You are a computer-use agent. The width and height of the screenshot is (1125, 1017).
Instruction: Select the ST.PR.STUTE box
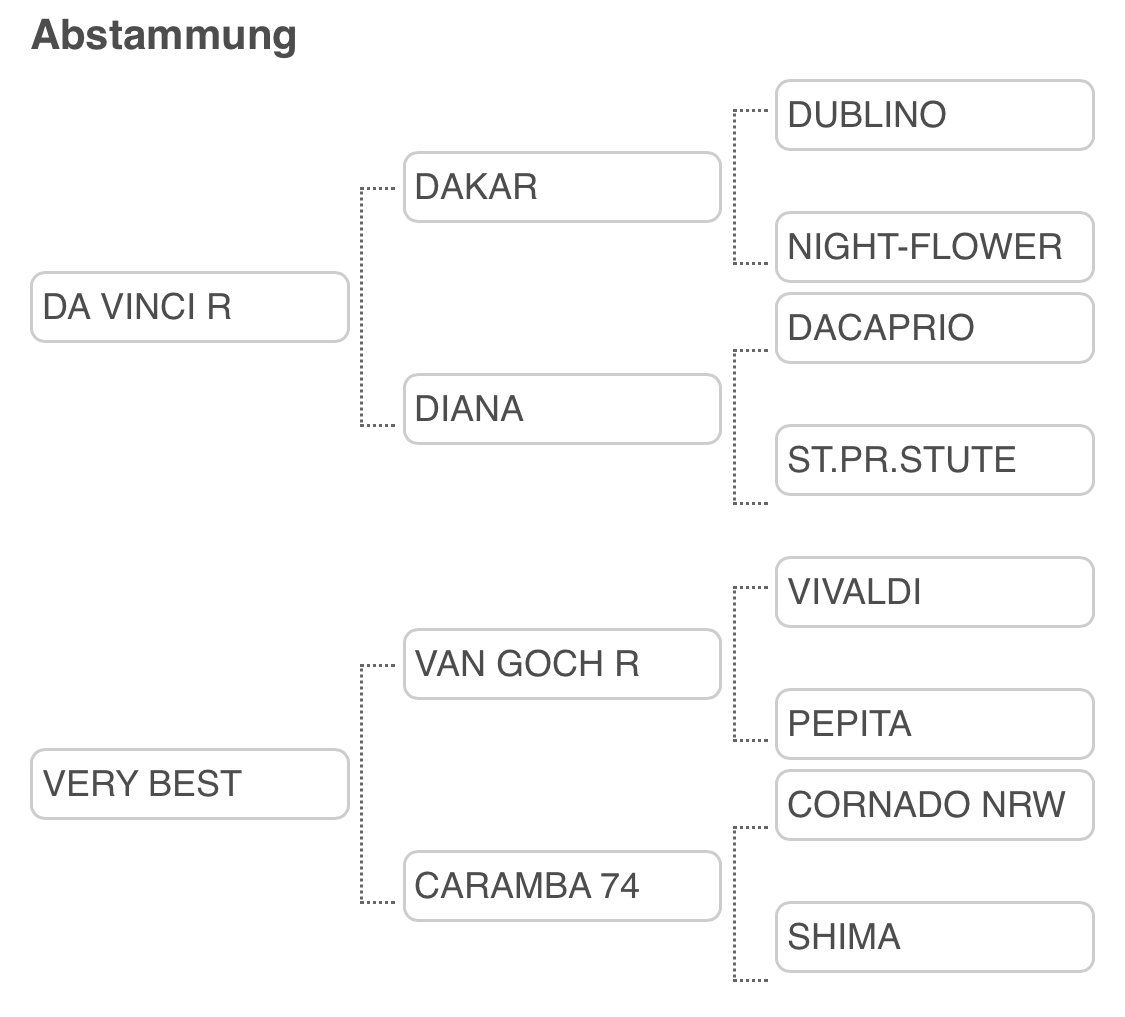click(x=934, y=460)
